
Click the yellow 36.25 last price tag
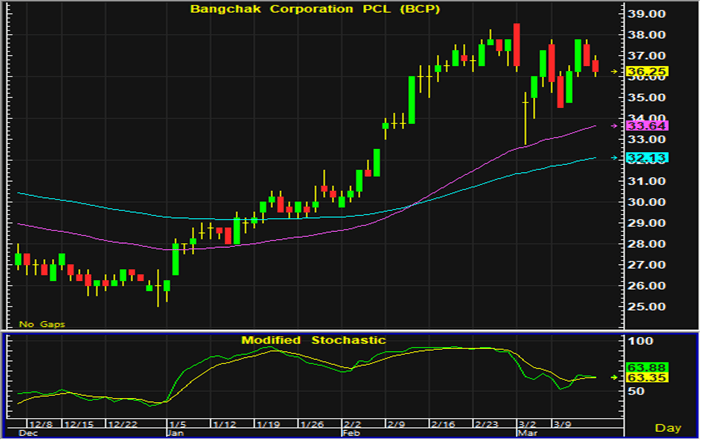tap(647, 72)
